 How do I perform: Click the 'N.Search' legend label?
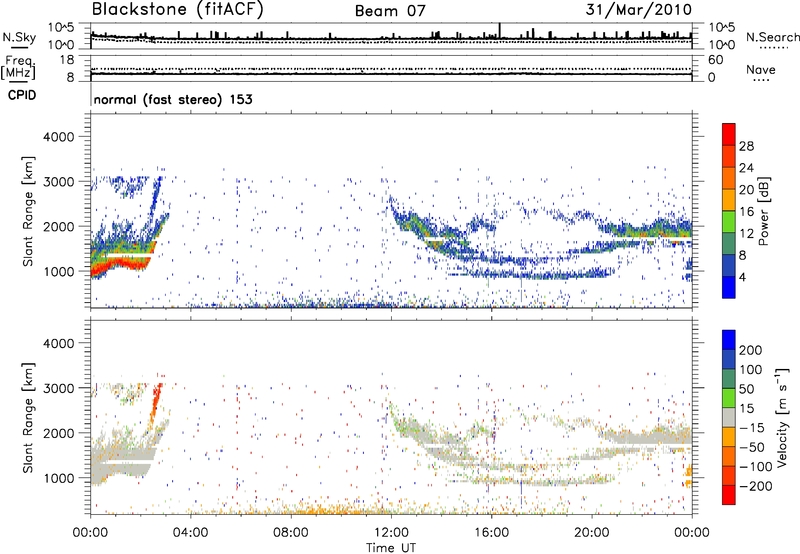point(772,37)
